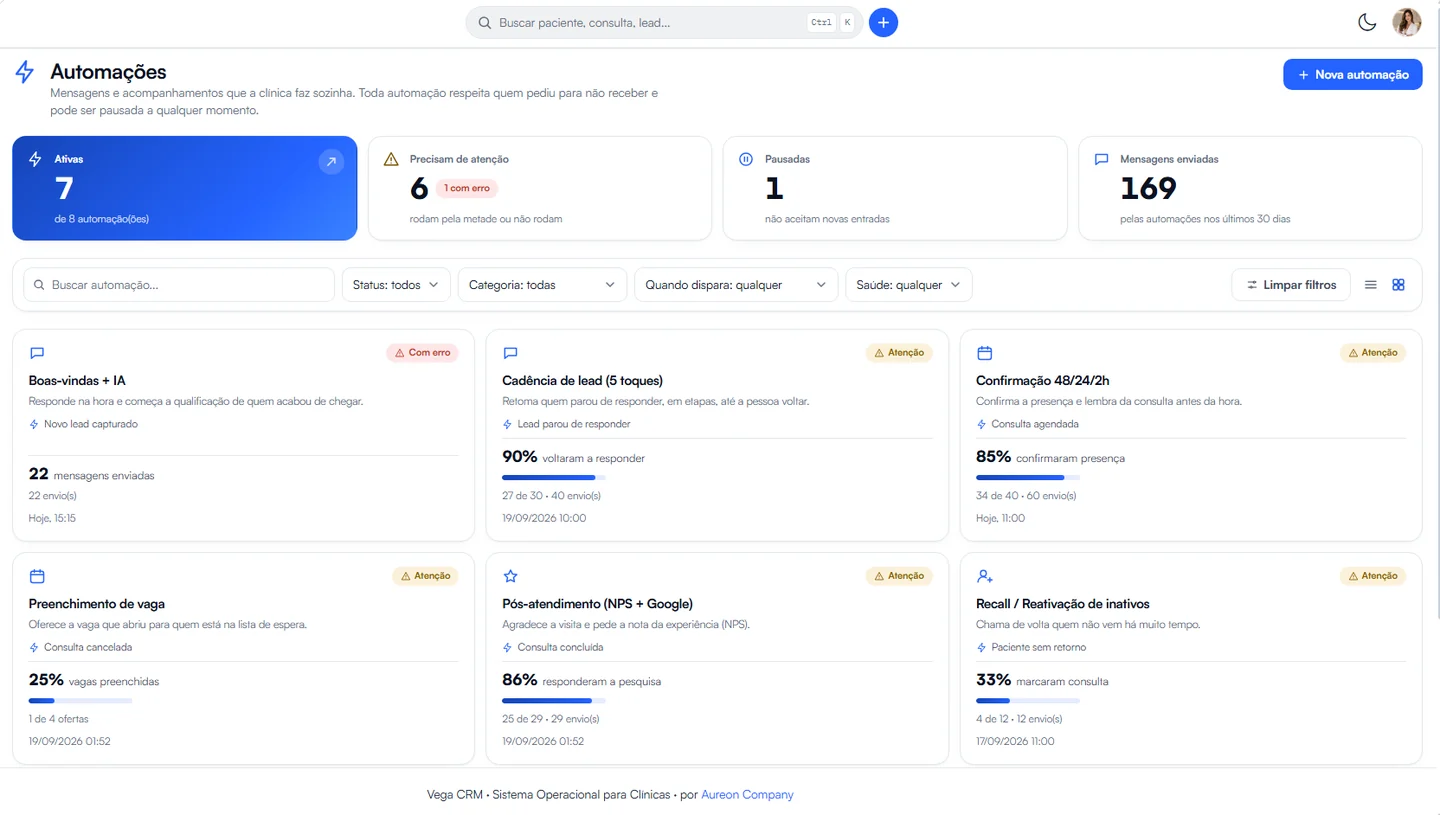Toggle dark mode with the moon icon
Image resolution: width=1440 pixels, height=815 pixels.
point(1367,22)
